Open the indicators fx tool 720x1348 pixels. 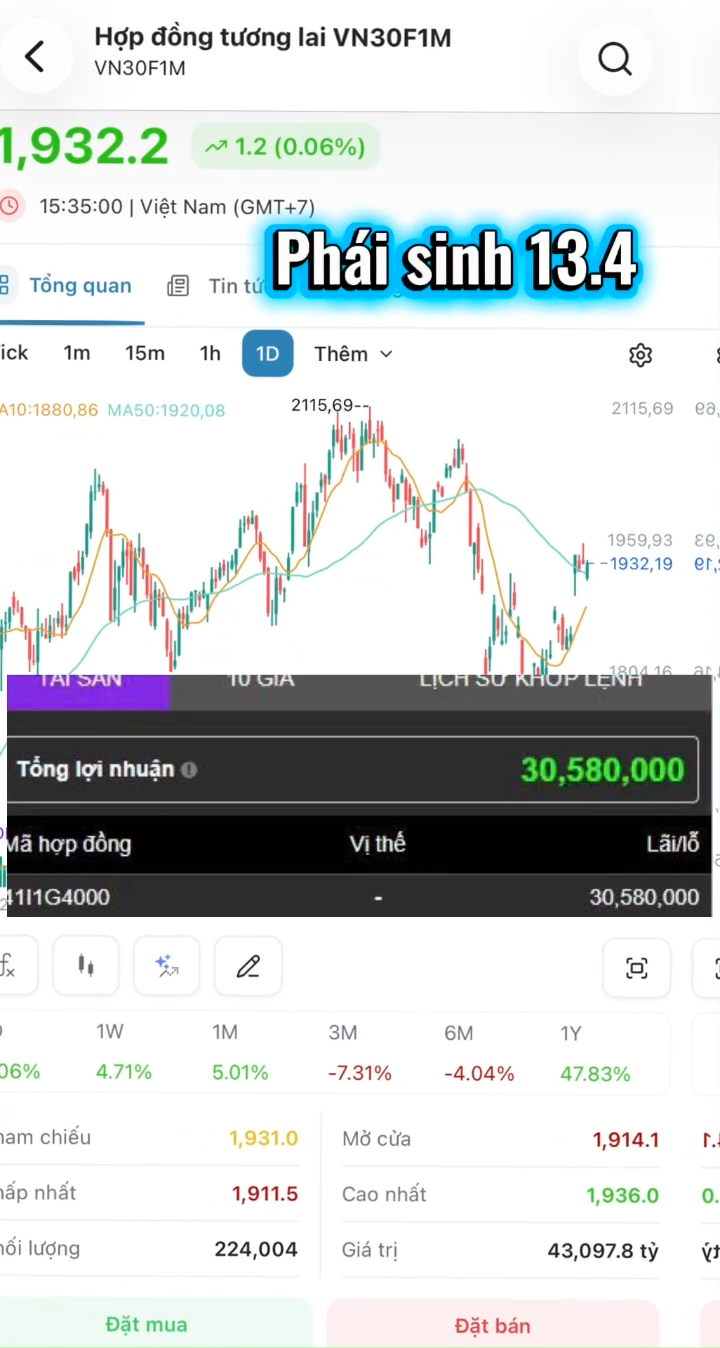click(10, 966)
